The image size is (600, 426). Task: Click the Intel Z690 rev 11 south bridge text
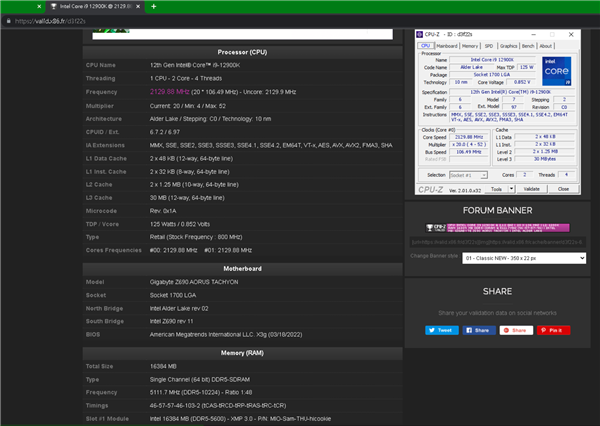[171, 321]
